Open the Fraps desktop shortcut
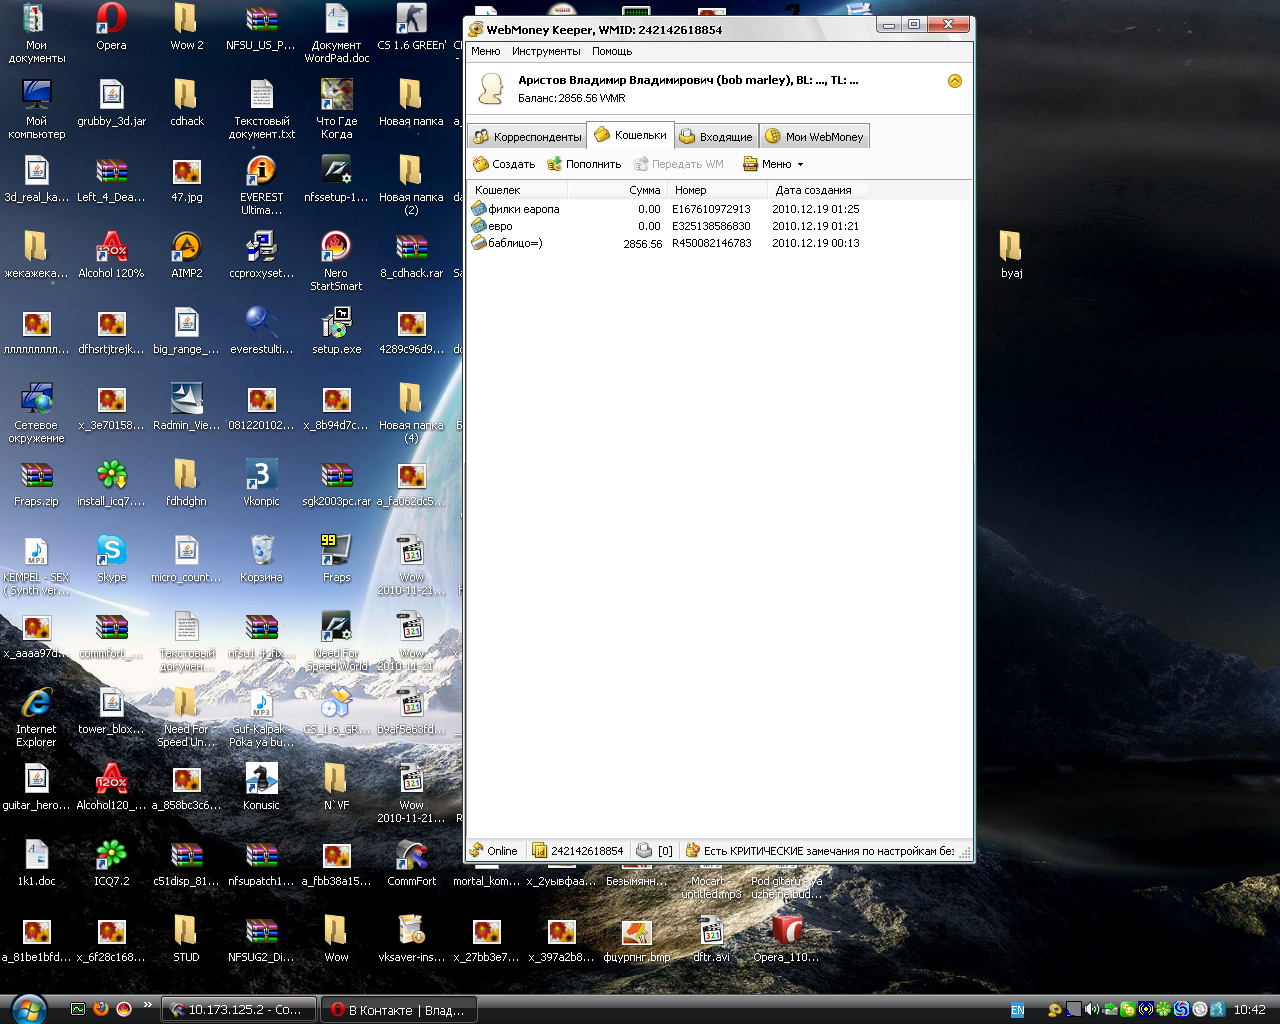This screenshot has height=1024, width=1280. click(x=336, y=560)
